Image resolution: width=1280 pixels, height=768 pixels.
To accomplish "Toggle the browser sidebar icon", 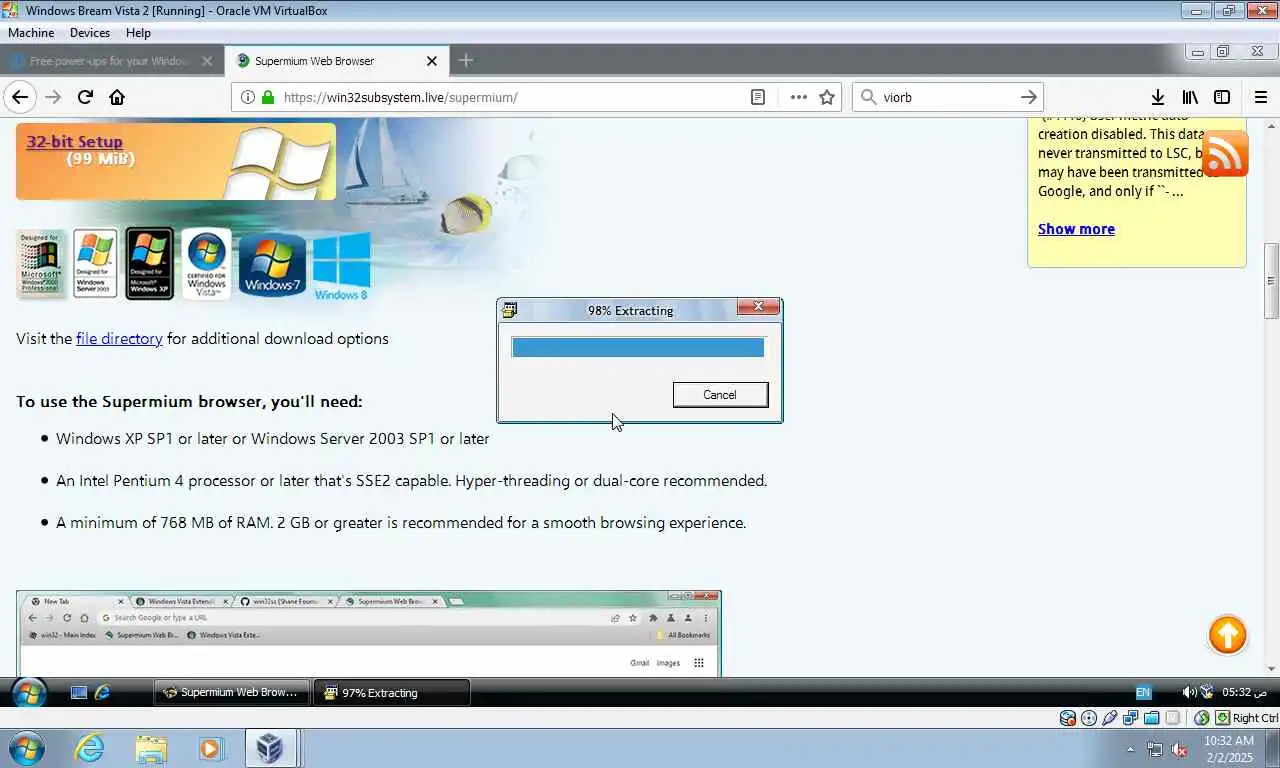I will [x=1222, y=97].
